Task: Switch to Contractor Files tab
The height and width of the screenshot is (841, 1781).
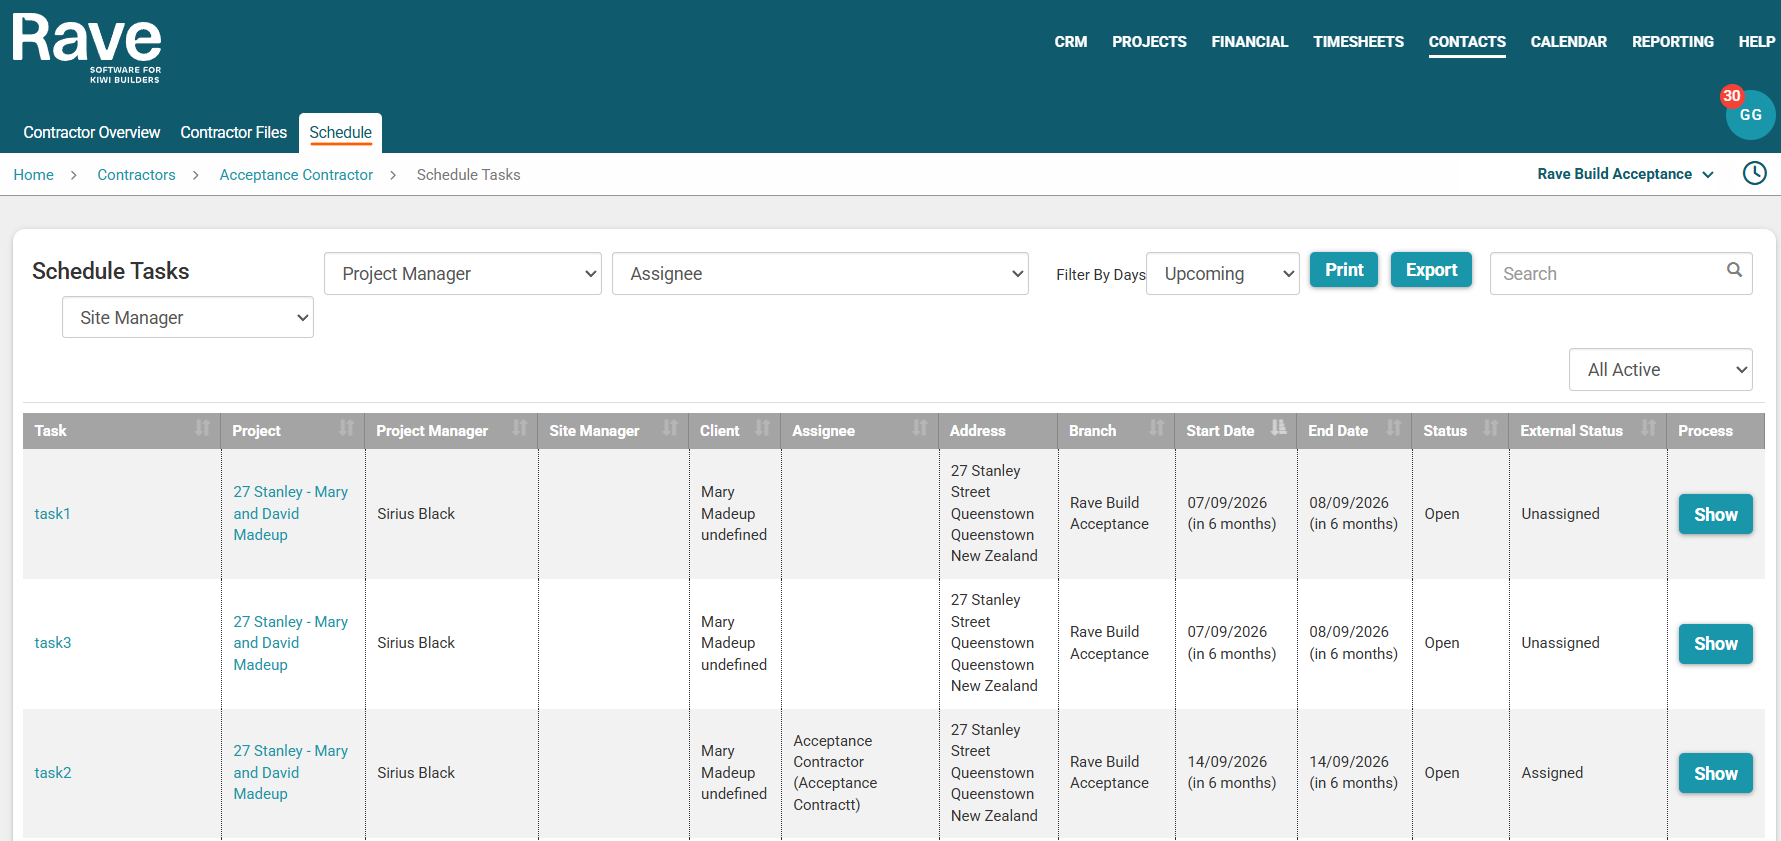Action: click(233, 132)
